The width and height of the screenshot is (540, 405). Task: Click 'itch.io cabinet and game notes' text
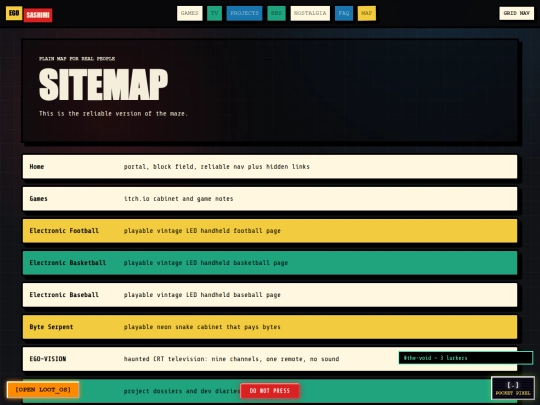(x=178, y=199)
